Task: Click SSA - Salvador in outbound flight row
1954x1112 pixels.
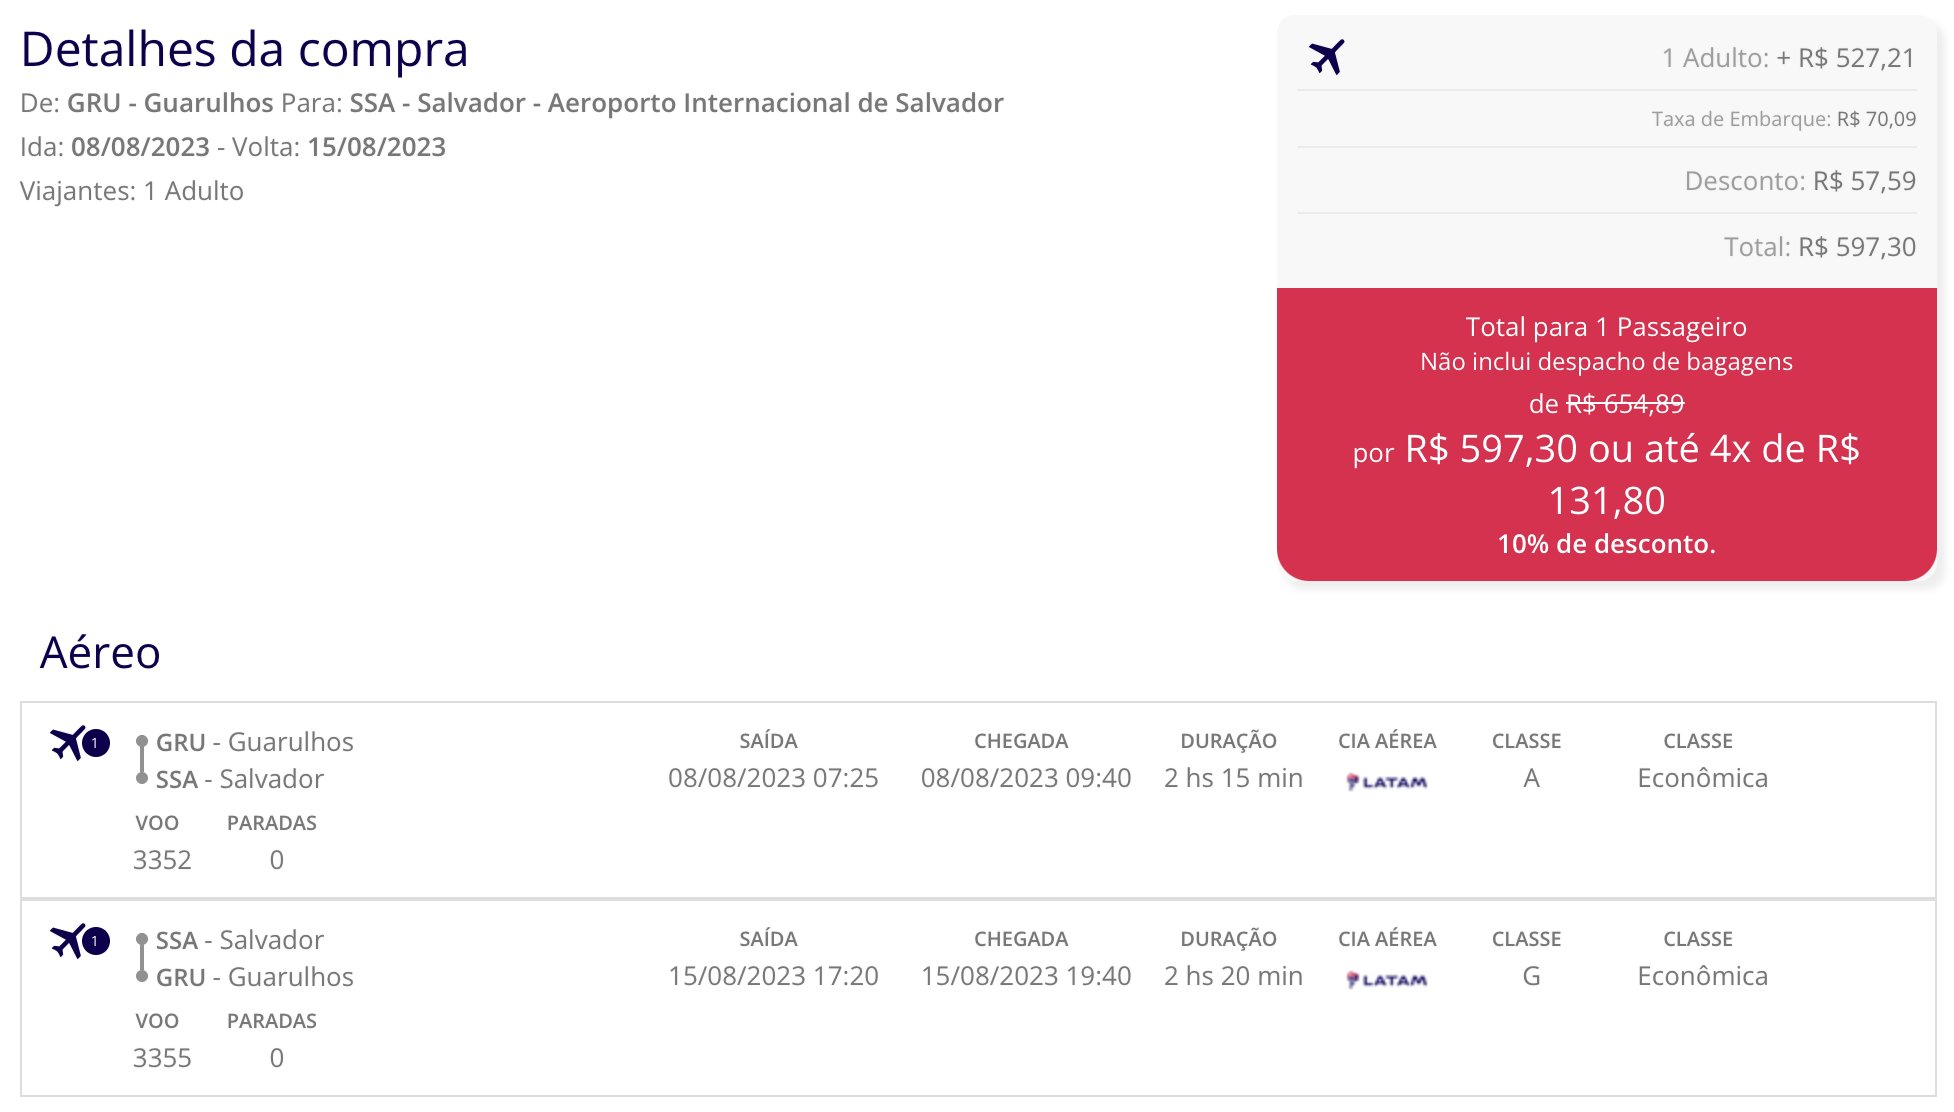Action: tap(239, 779)
